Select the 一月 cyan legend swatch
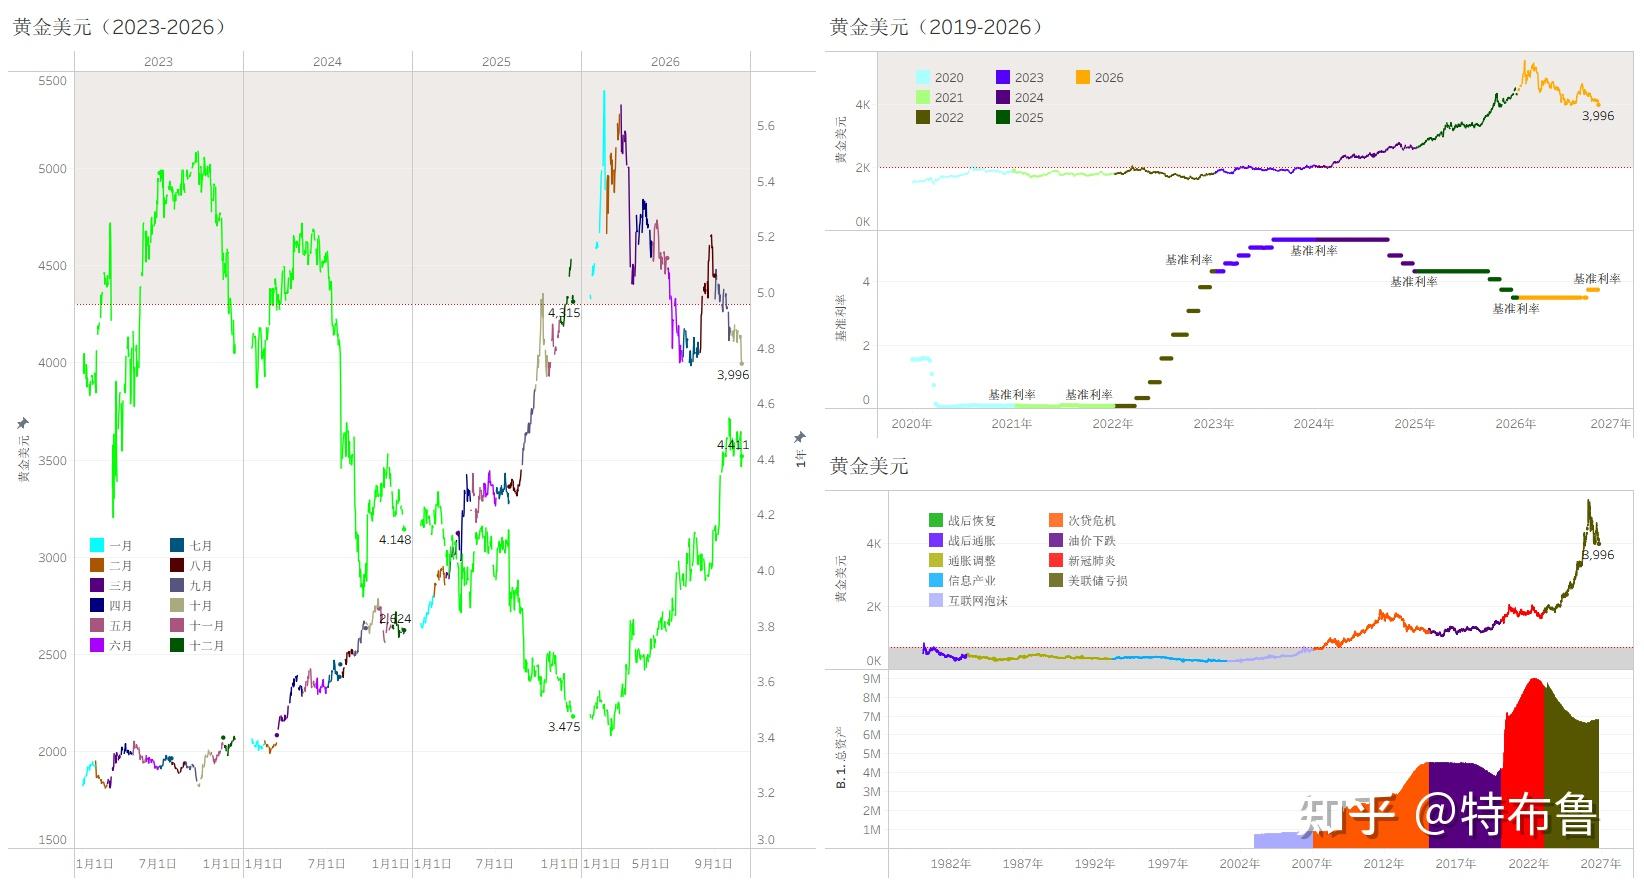 pos(97,546)
